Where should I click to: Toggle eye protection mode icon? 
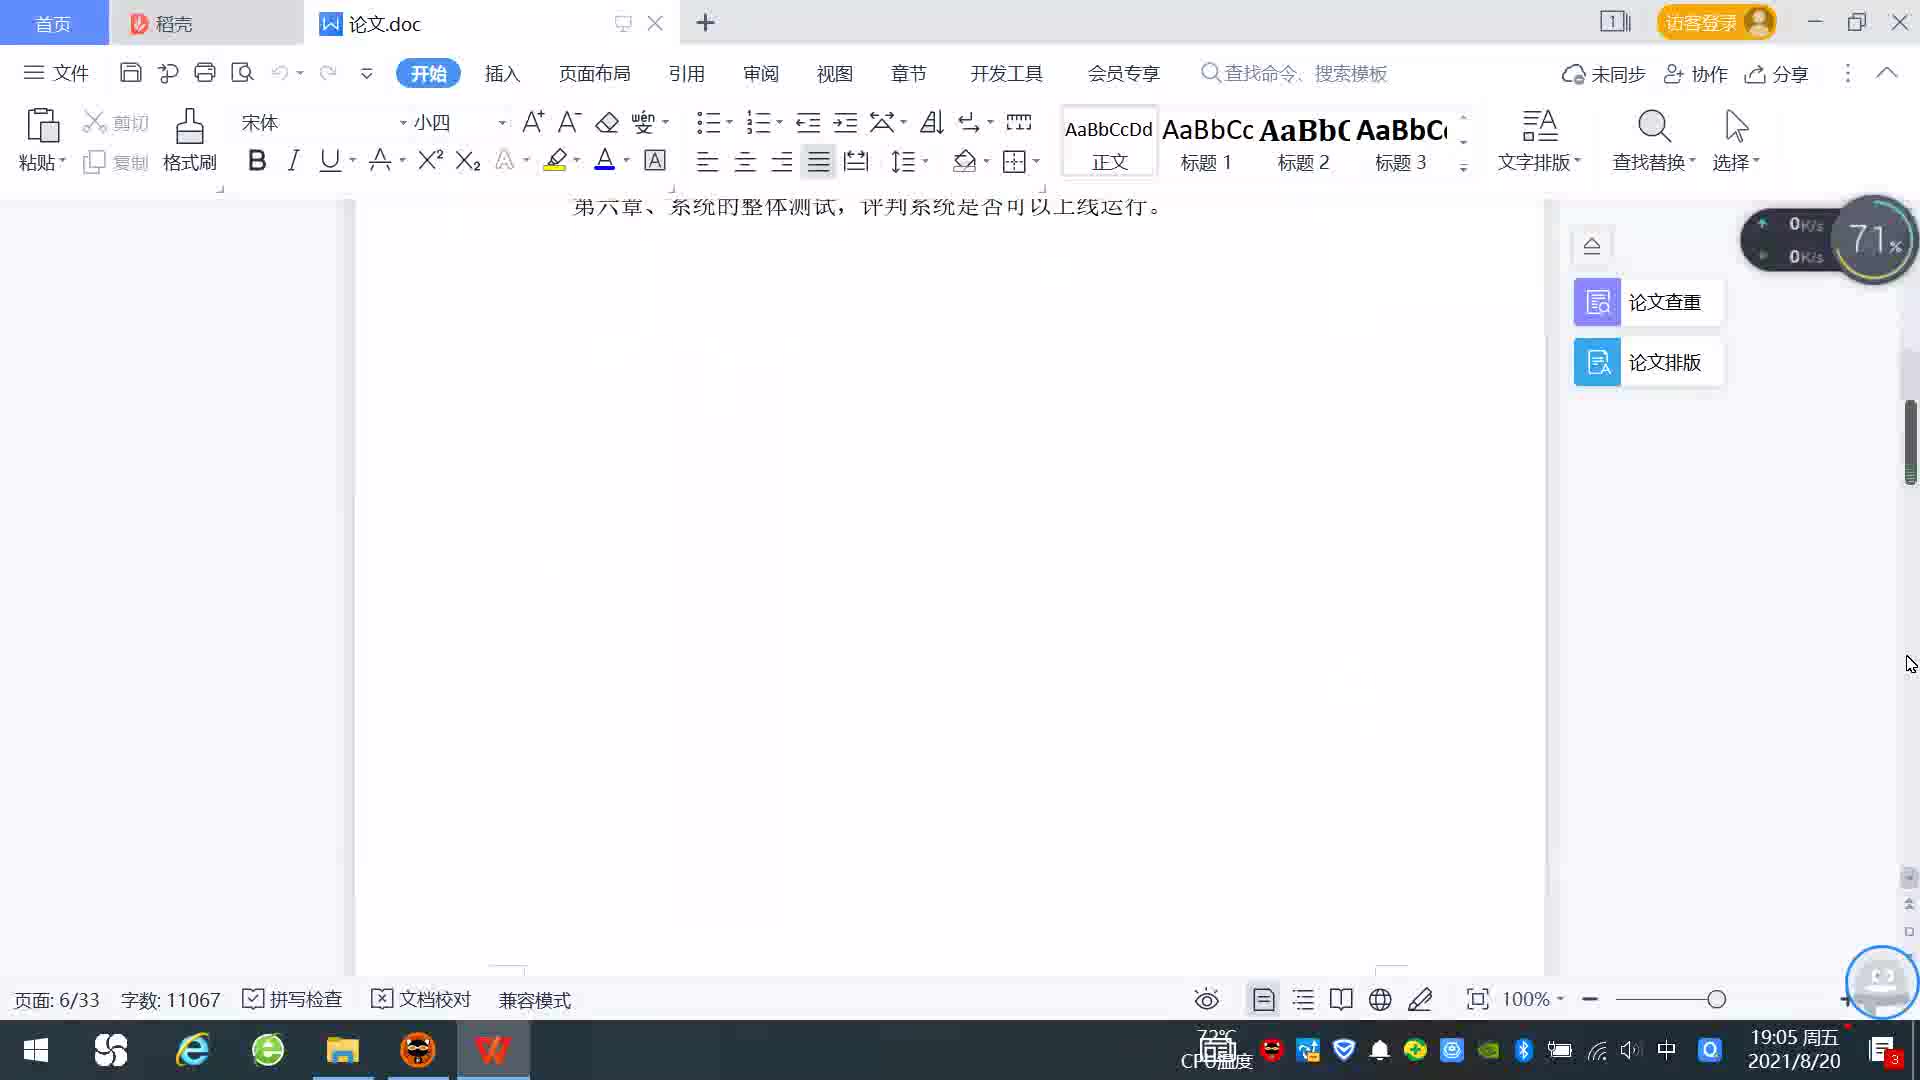[x=1206, y=999]
